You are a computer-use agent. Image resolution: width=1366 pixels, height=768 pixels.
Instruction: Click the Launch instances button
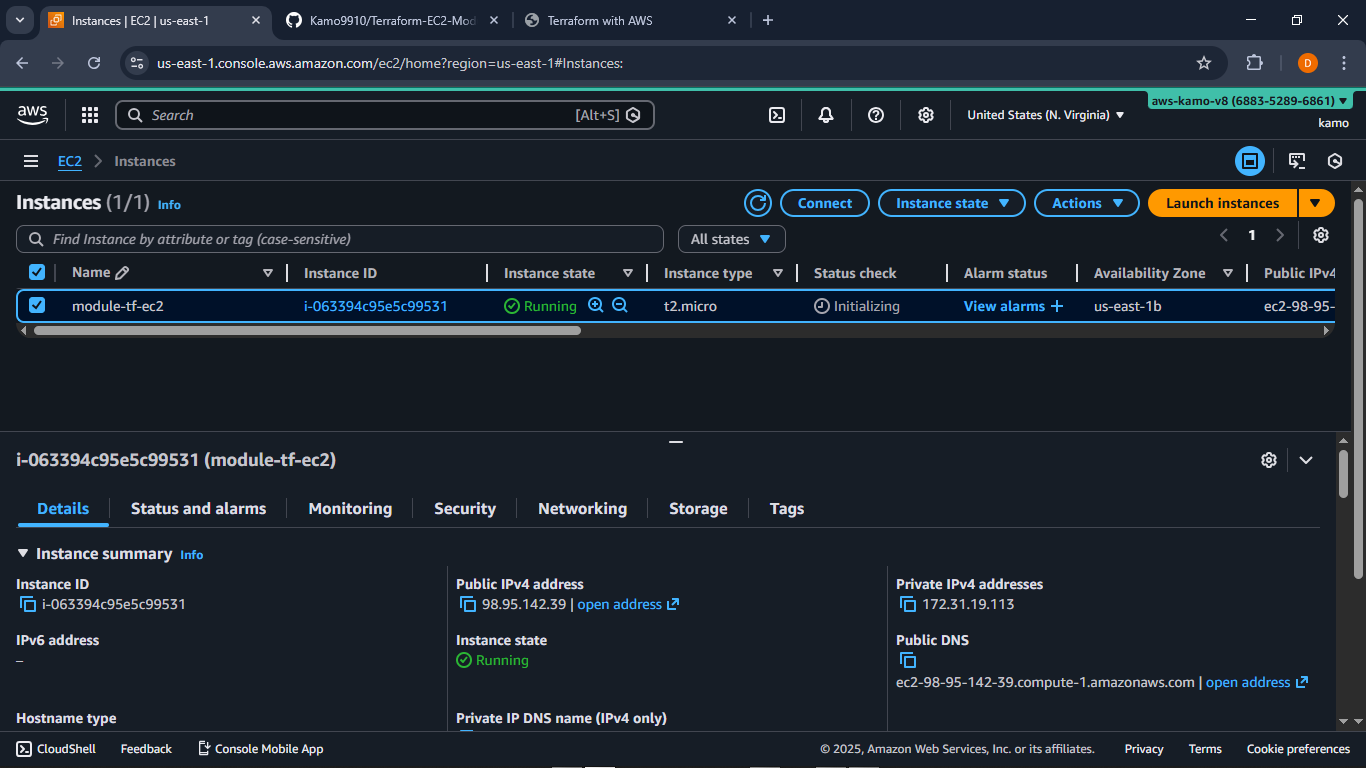[1222, 203]
